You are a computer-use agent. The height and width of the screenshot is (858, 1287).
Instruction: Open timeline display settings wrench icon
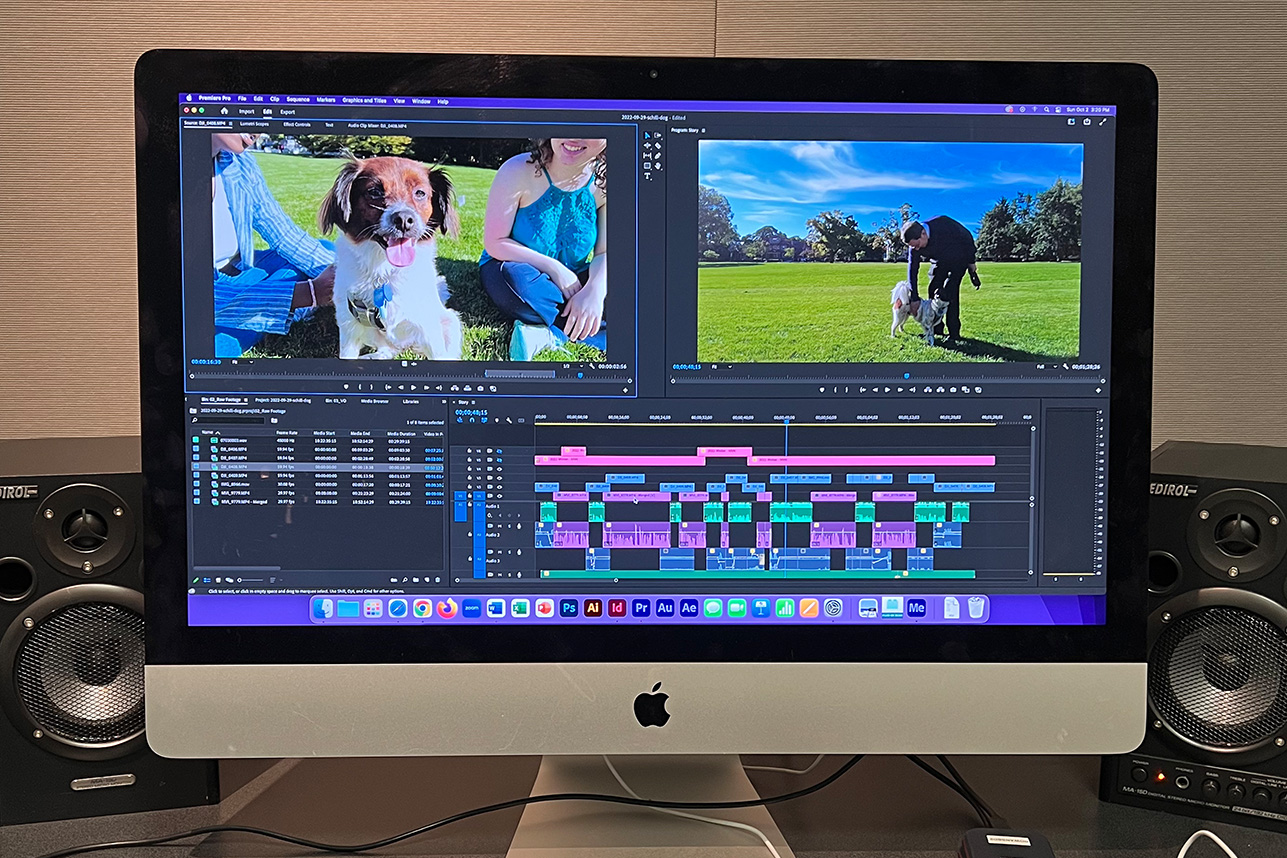tap(508, 421)
